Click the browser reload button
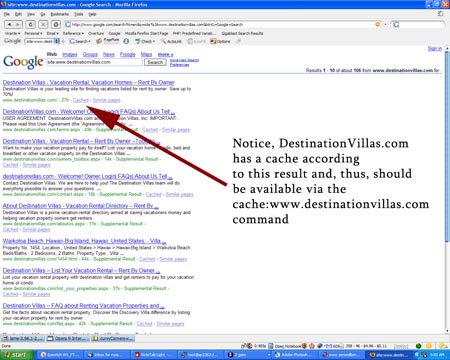Screen dimensions: 450x360 pyautogui.click(x=31, y=24)
